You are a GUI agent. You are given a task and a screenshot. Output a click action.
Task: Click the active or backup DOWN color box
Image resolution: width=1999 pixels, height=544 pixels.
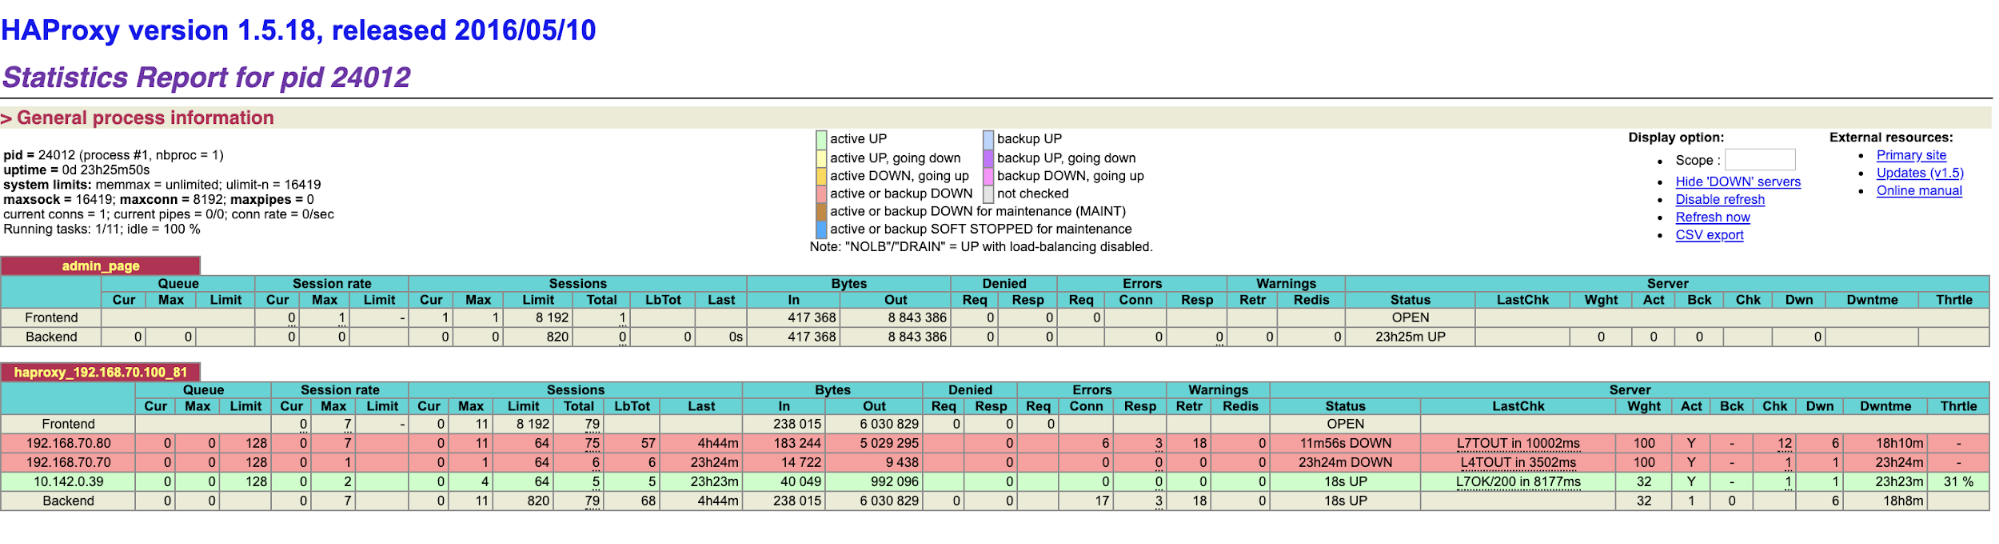pos(821,194)
